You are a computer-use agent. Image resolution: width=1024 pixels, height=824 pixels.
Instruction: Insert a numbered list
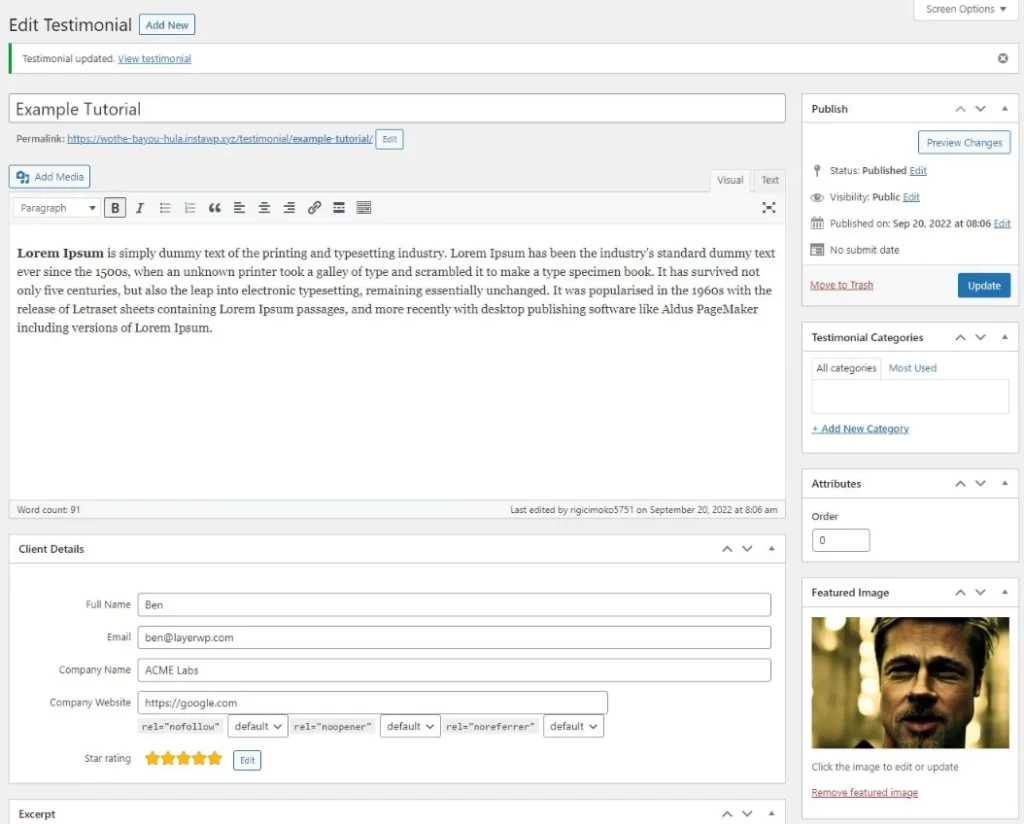pyautogui.click(x=189, y=207)
